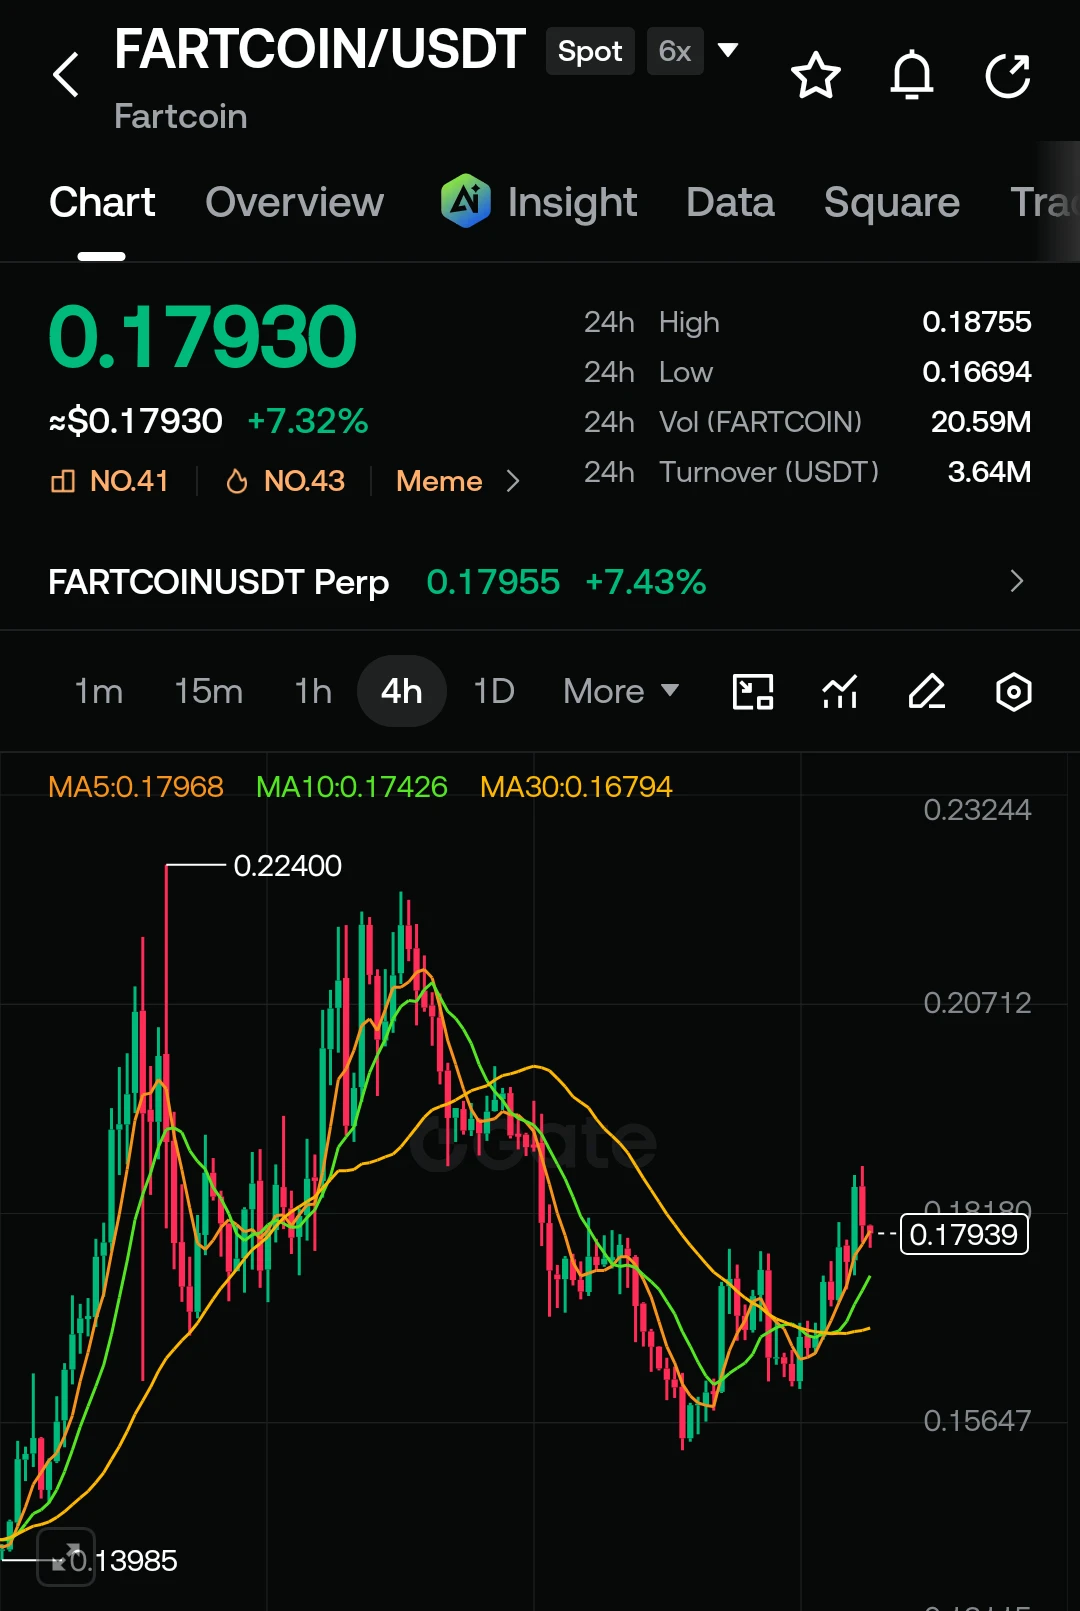Tap the 24h Vol value 20.59M
The height and width of the screenshot is (1611, 1080).
[981, 422]
